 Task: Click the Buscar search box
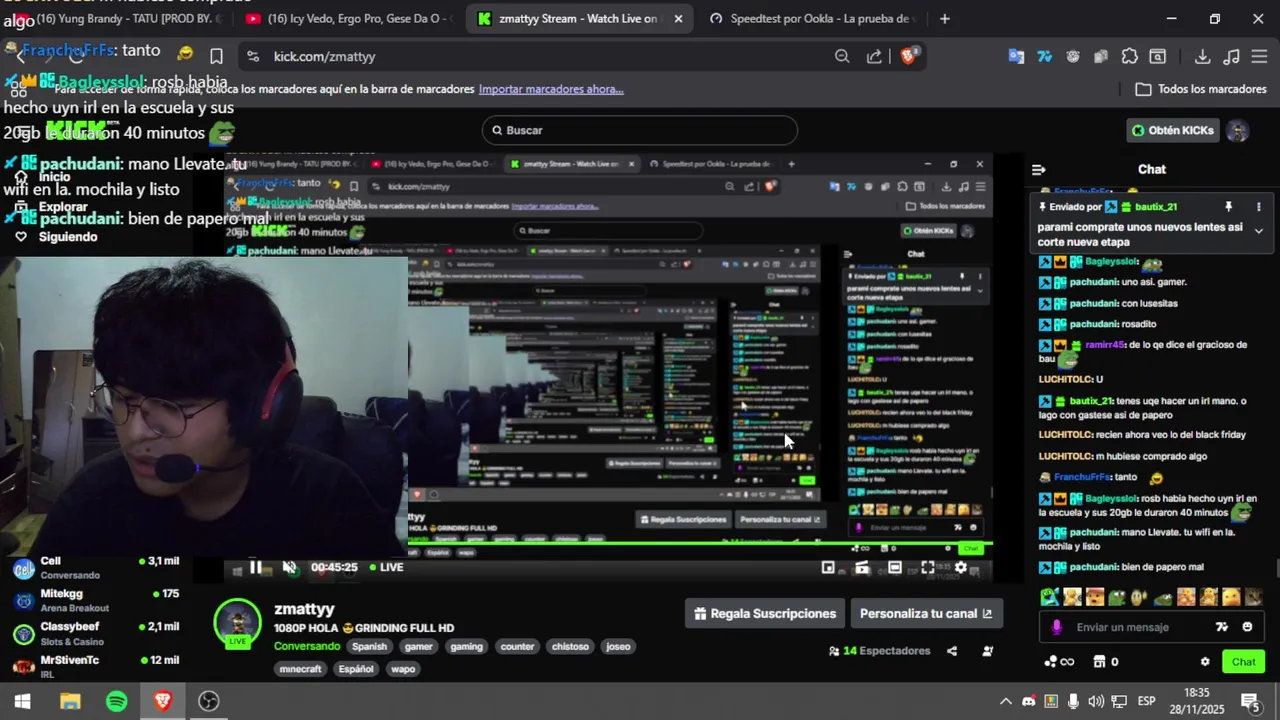point(640,130)
